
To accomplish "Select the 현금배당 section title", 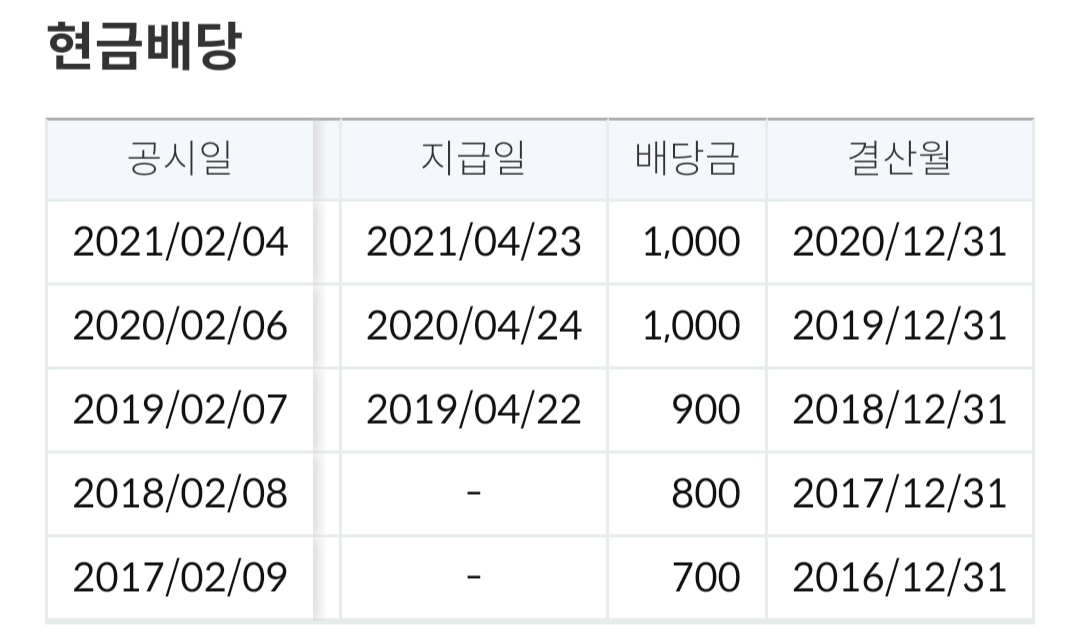I will pyautogui.click(x=144, y=45).
